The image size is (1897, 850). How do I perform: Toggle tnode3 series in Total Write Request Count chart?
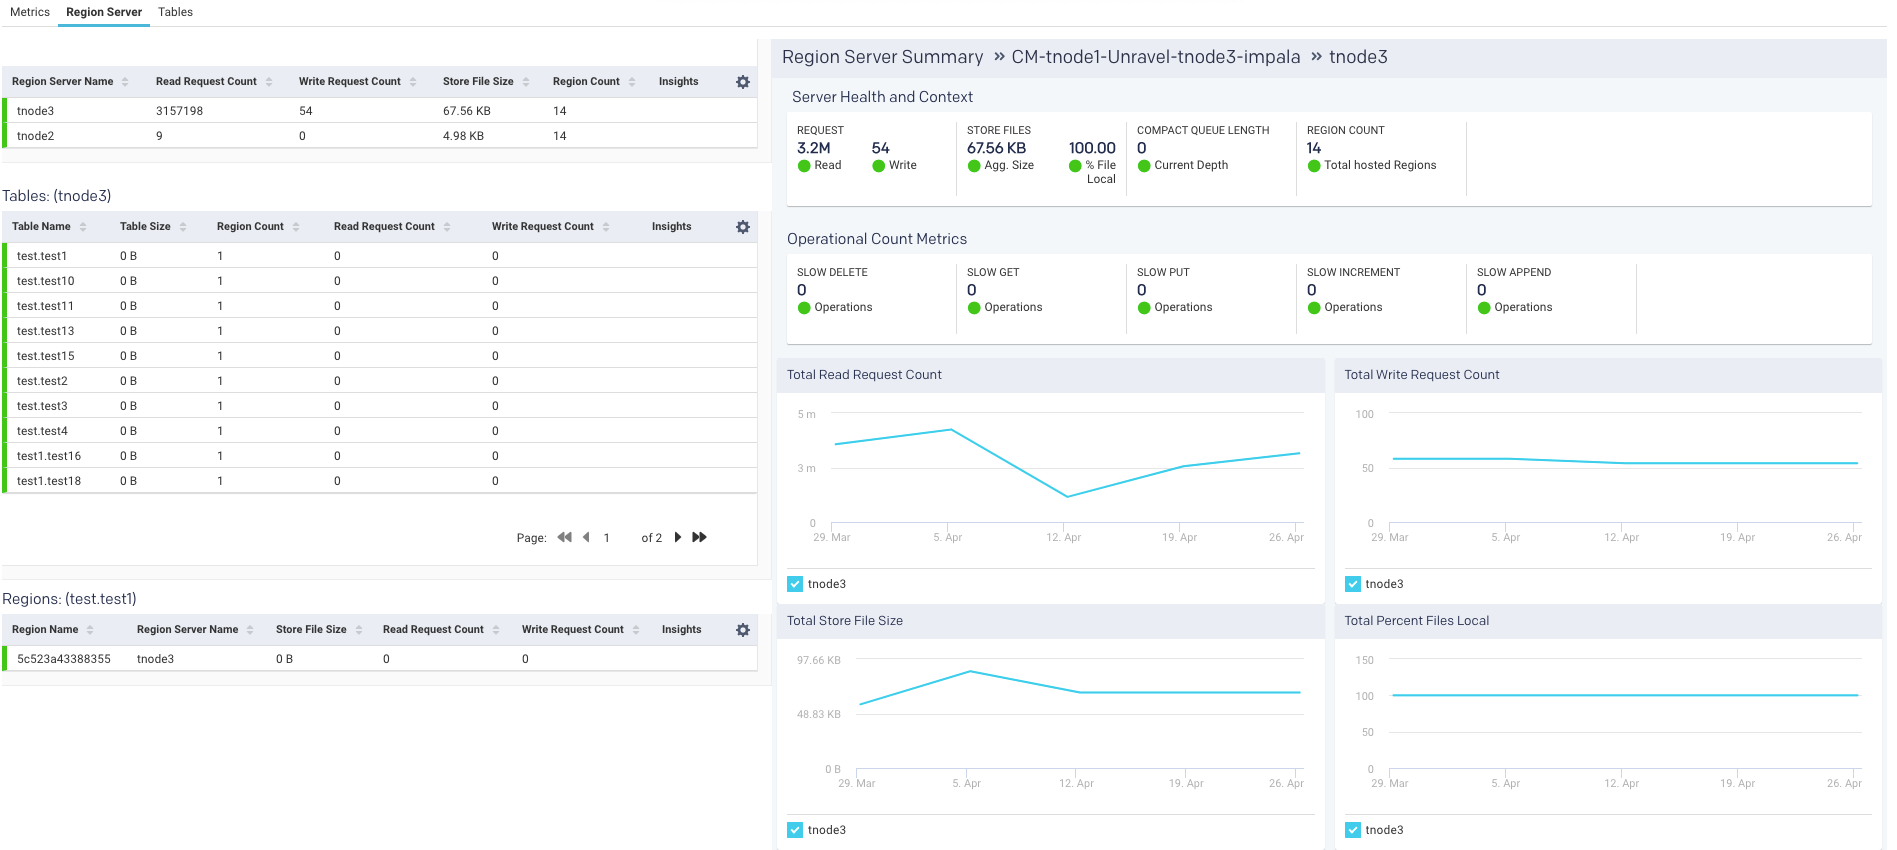point(1353,584)
